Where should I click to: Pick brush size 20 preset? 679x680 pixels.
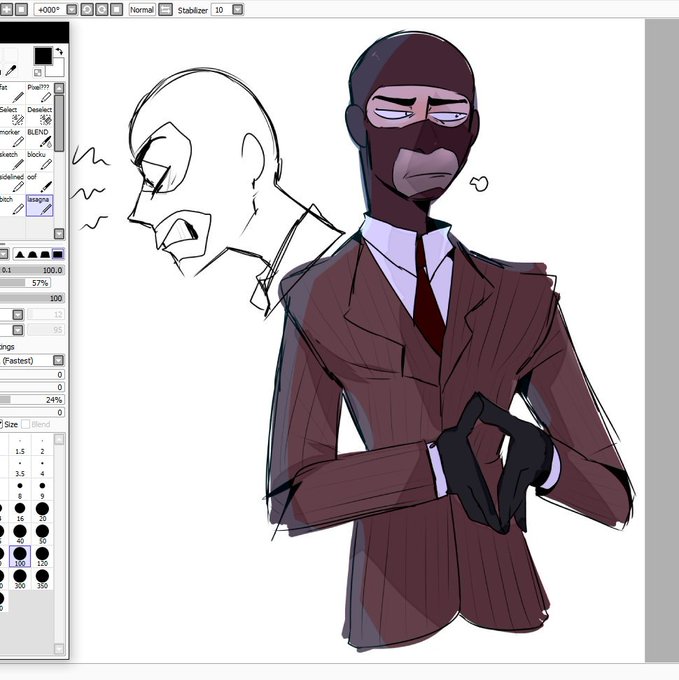pyautogui.click(x=42, y=511)
